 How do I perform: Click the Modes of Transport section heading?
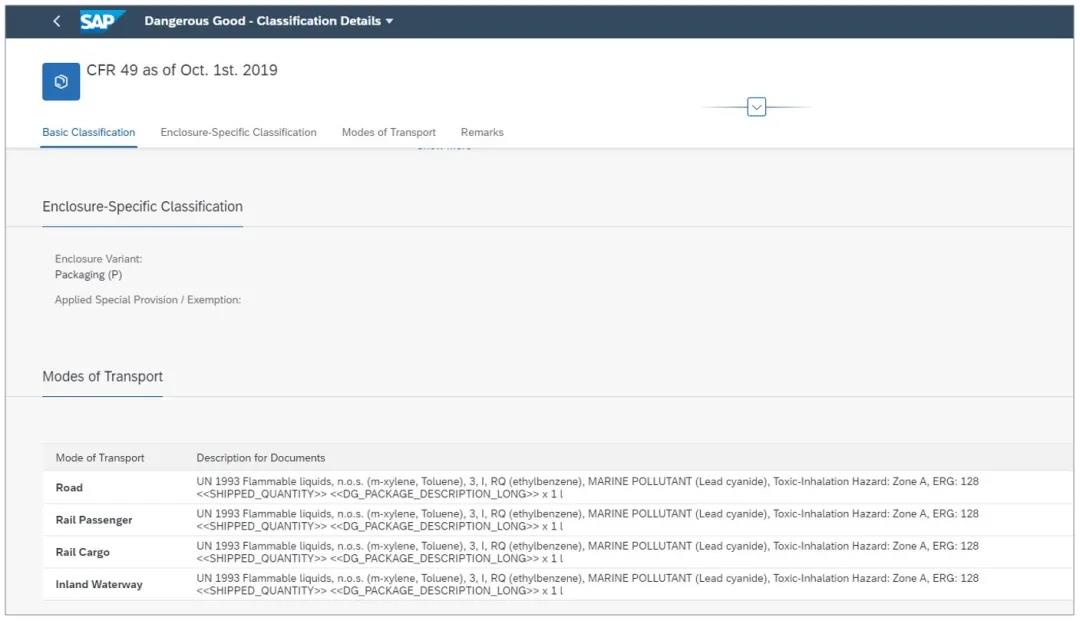102,376
